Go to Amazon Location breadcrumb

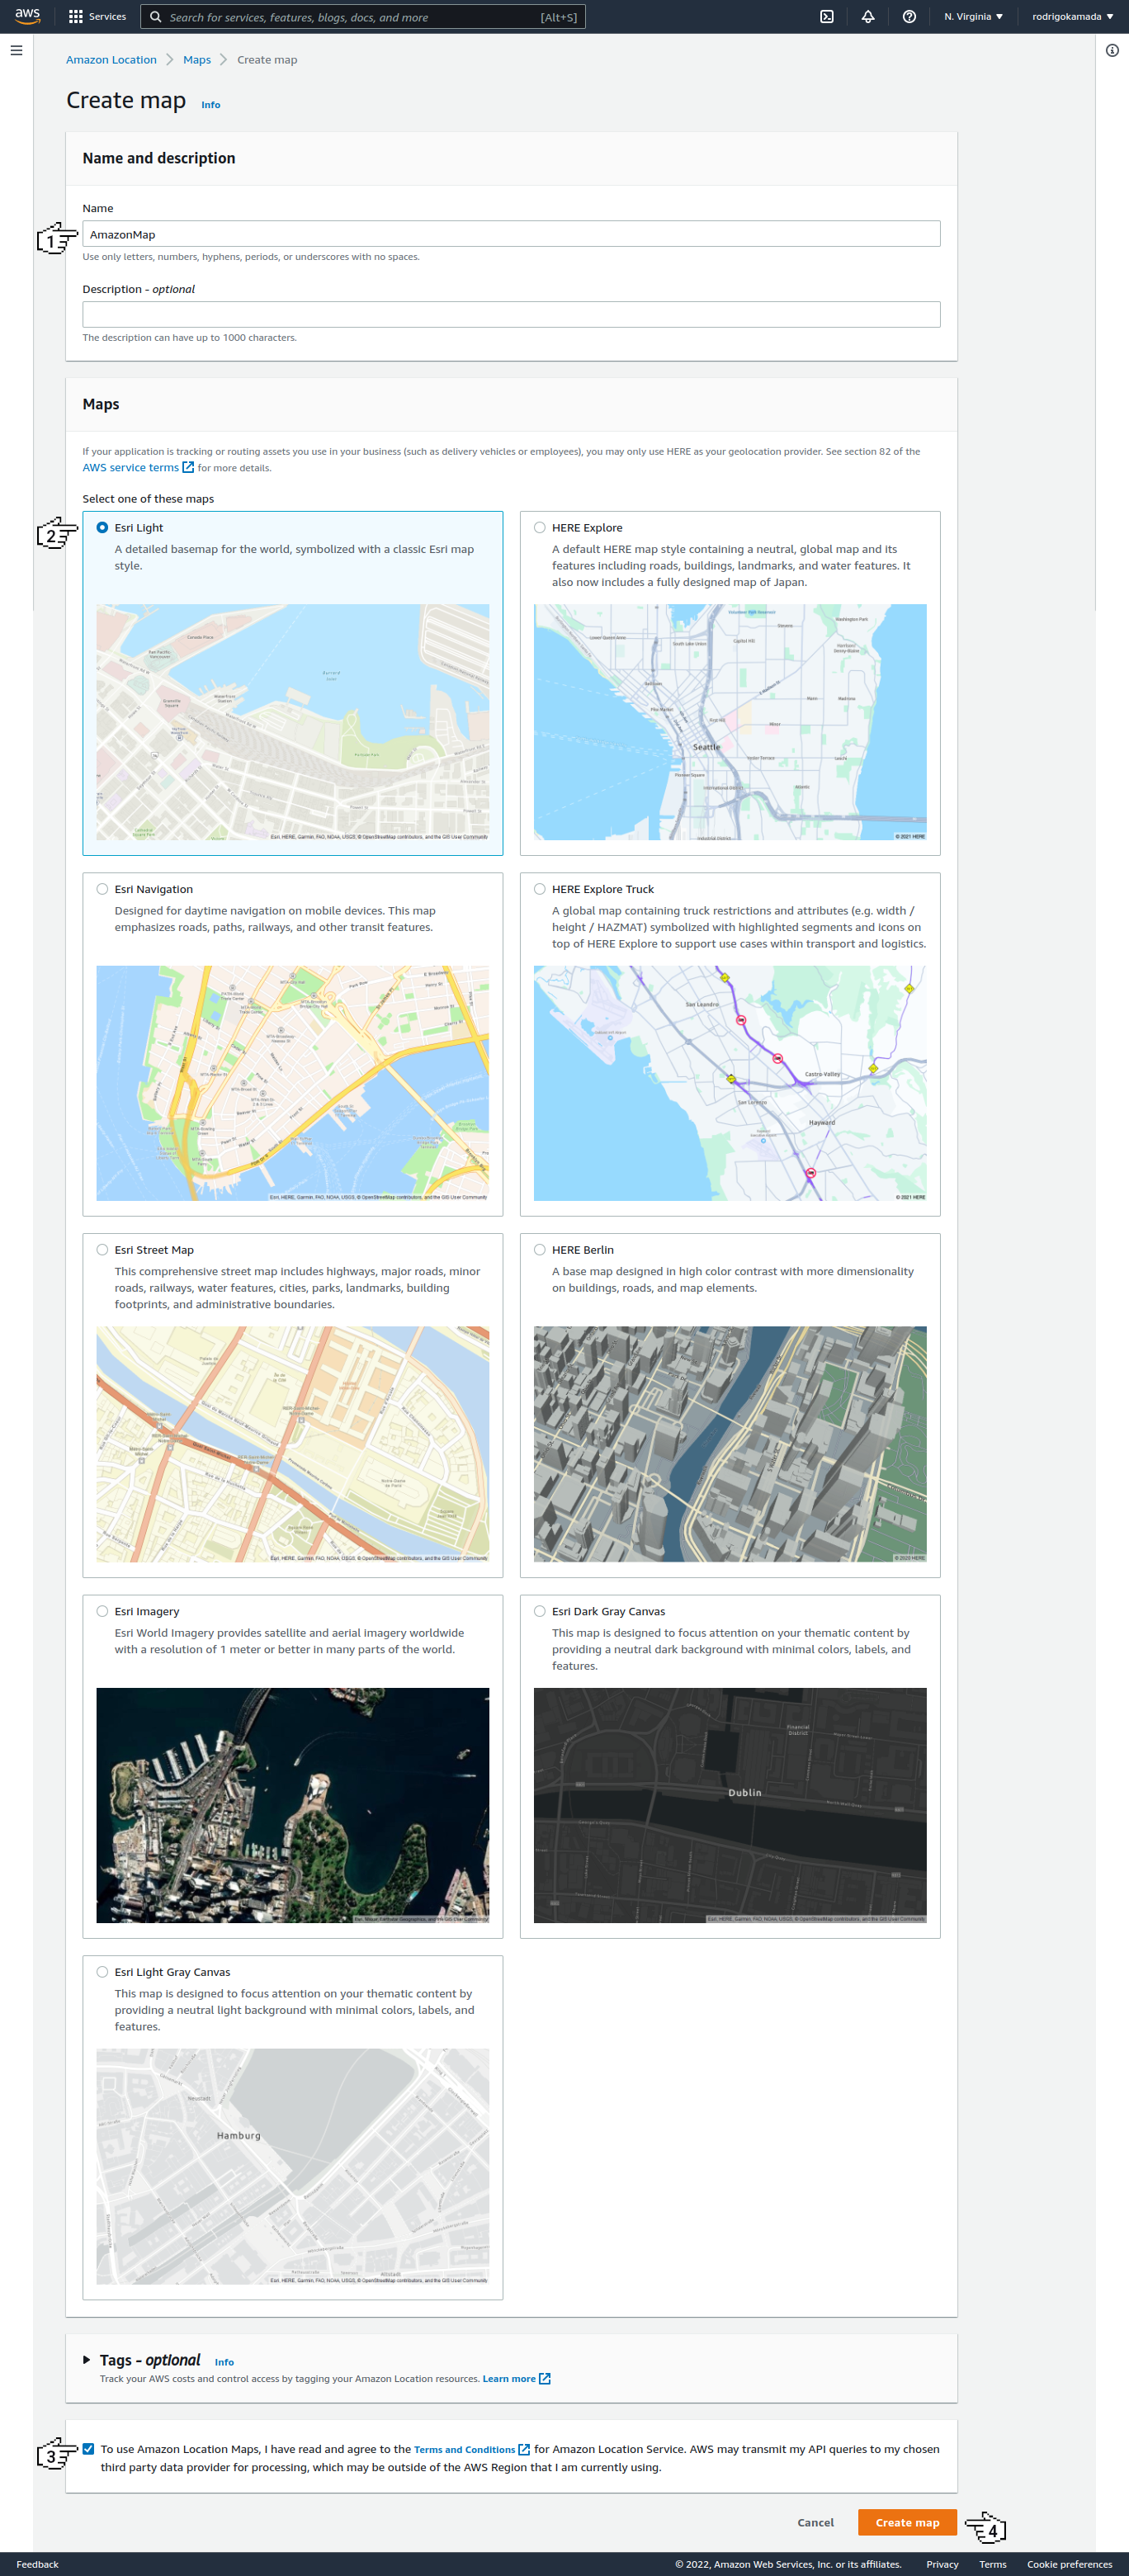(111, 60)
